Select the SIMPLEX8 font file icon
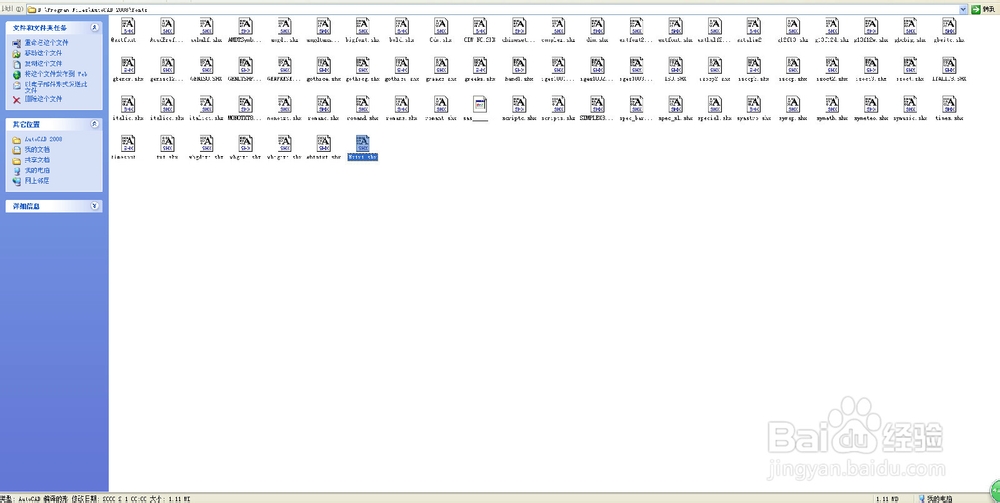1000x503 pixels. pyautogui.click(x=597, y=105)
